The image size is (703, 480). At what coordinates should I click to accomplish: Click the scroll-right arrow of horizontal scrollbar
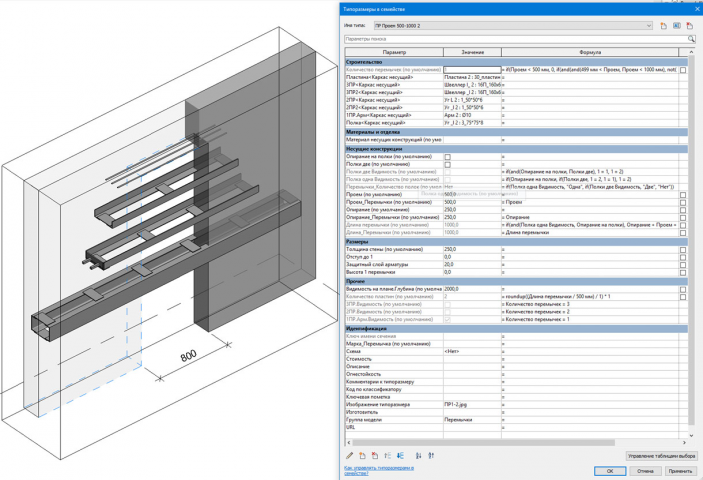(x=684, y=442)
